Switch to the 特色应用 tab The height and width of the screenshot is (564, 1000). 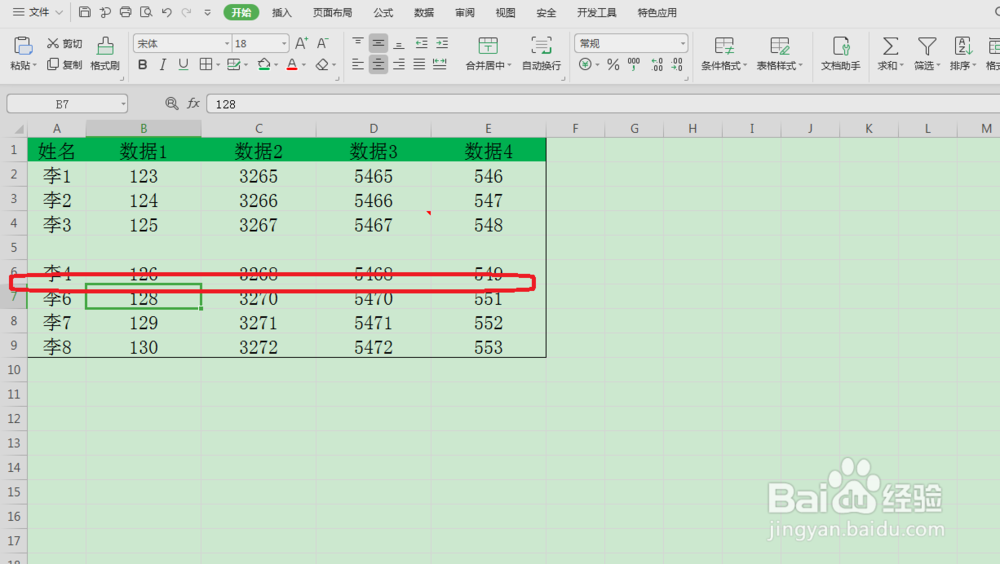coord(657,12)
